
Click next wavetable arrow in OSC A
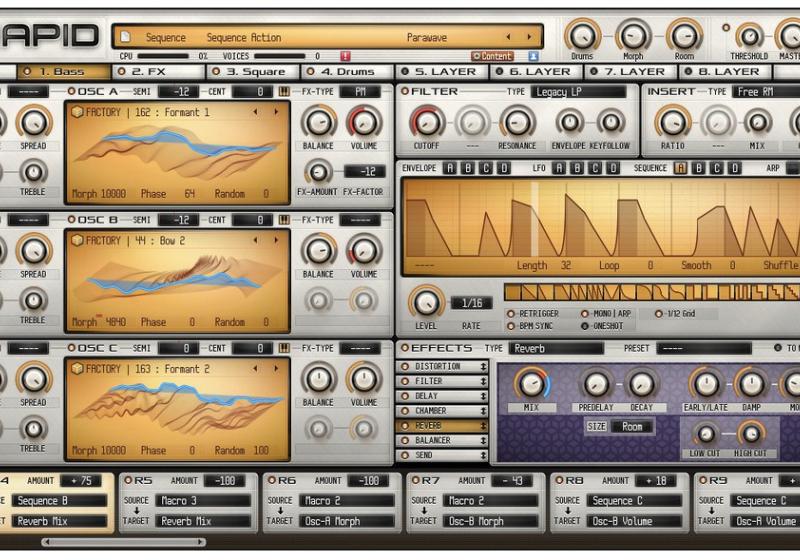pos(276,112)
